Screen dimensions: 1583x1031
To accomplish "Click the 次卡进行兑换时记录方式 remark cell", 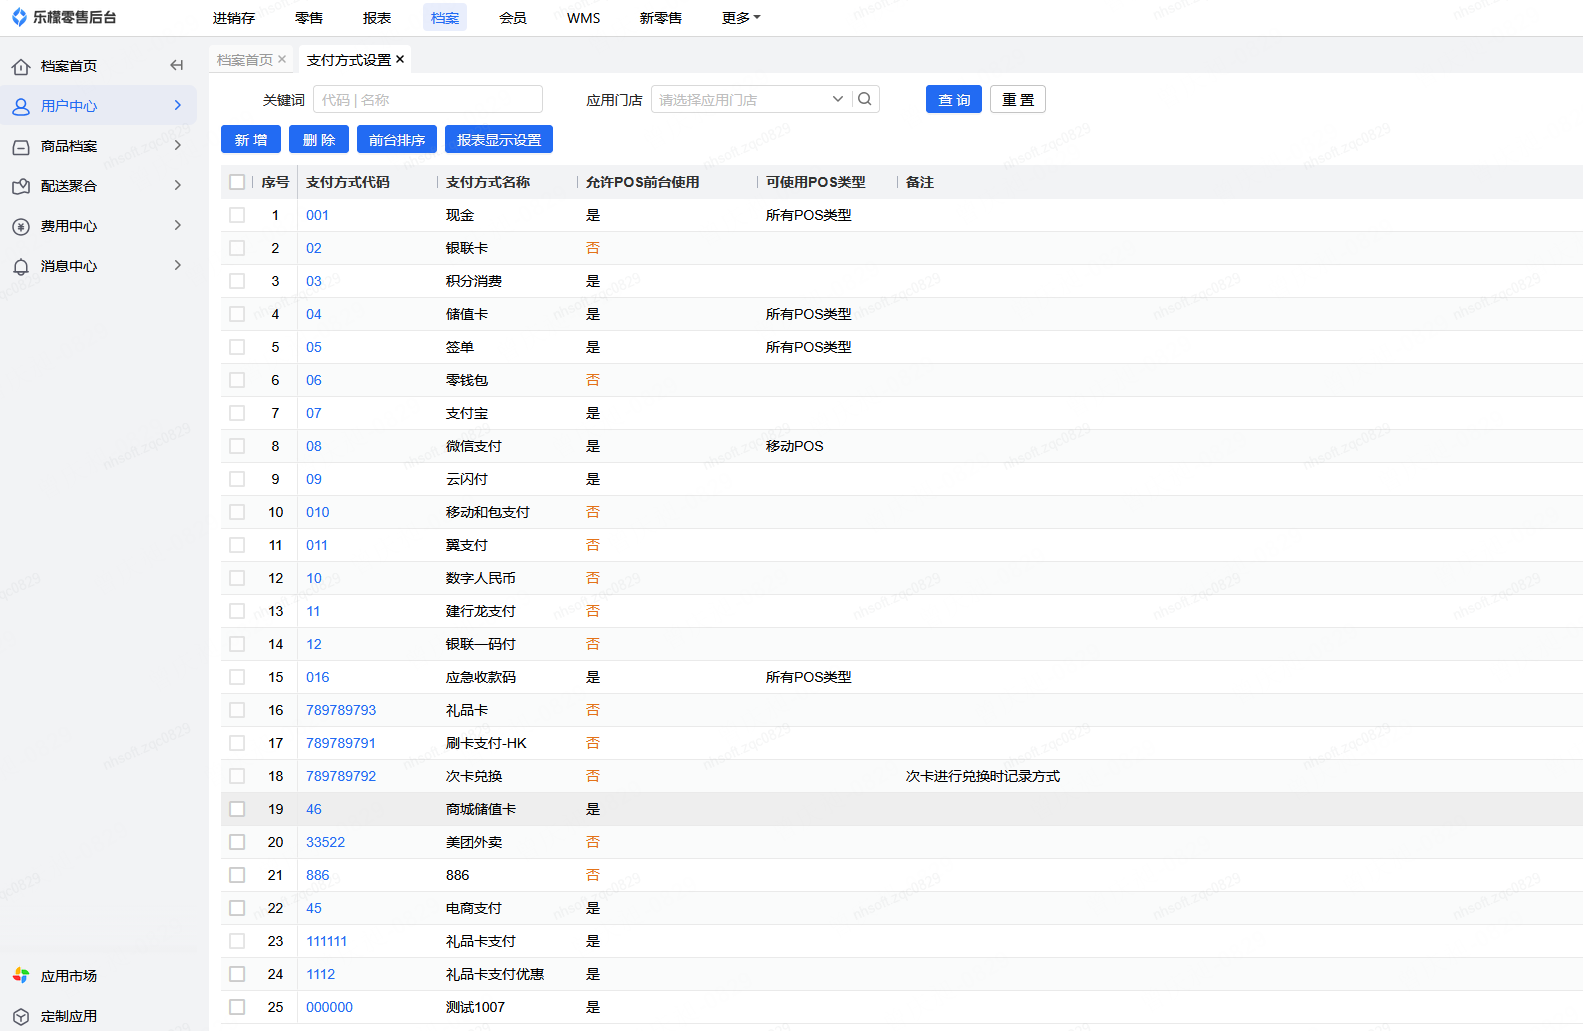I will click(x=983, y=776).
